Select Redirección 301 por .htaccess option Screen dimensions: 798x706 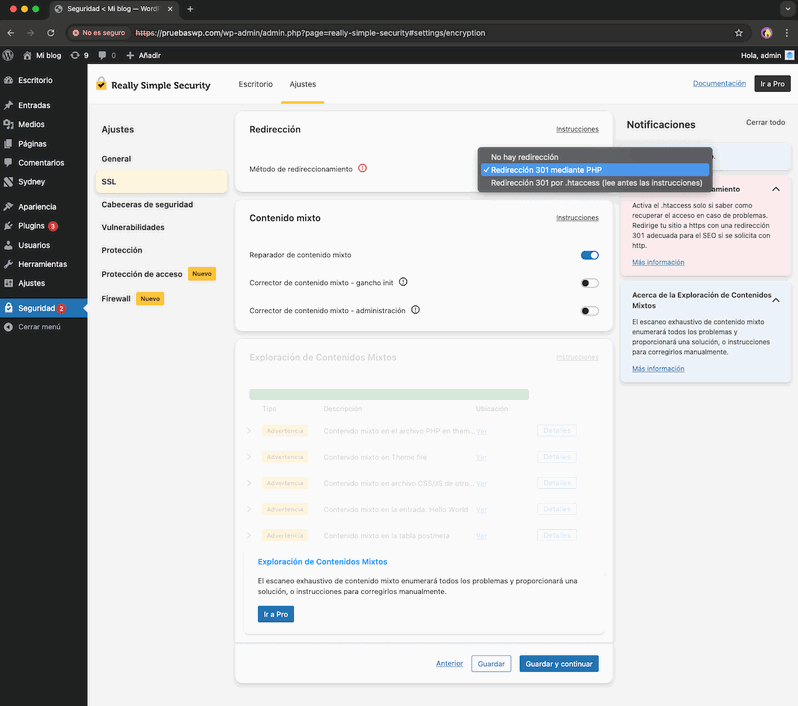[x=594, y=183]
